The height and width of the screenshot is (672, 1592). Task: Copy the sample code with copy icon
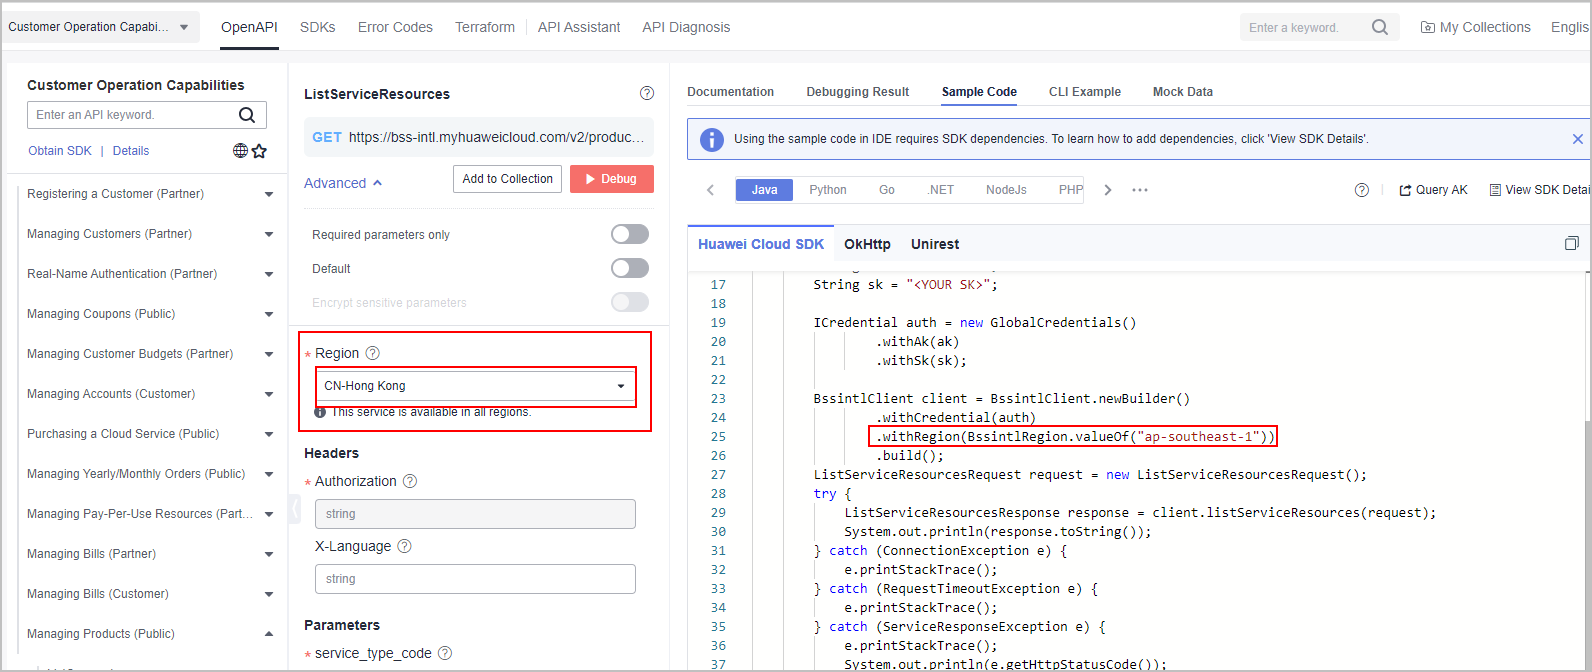pyautogui.click(x=1571, y=244)
